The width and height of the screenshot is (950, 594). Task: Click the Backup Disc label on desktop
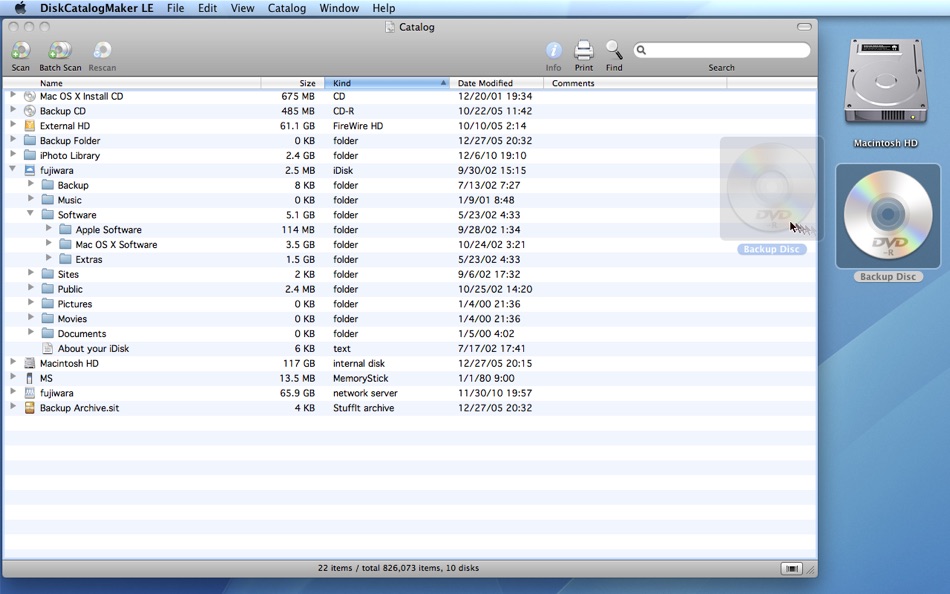click(x=888, y=276)
